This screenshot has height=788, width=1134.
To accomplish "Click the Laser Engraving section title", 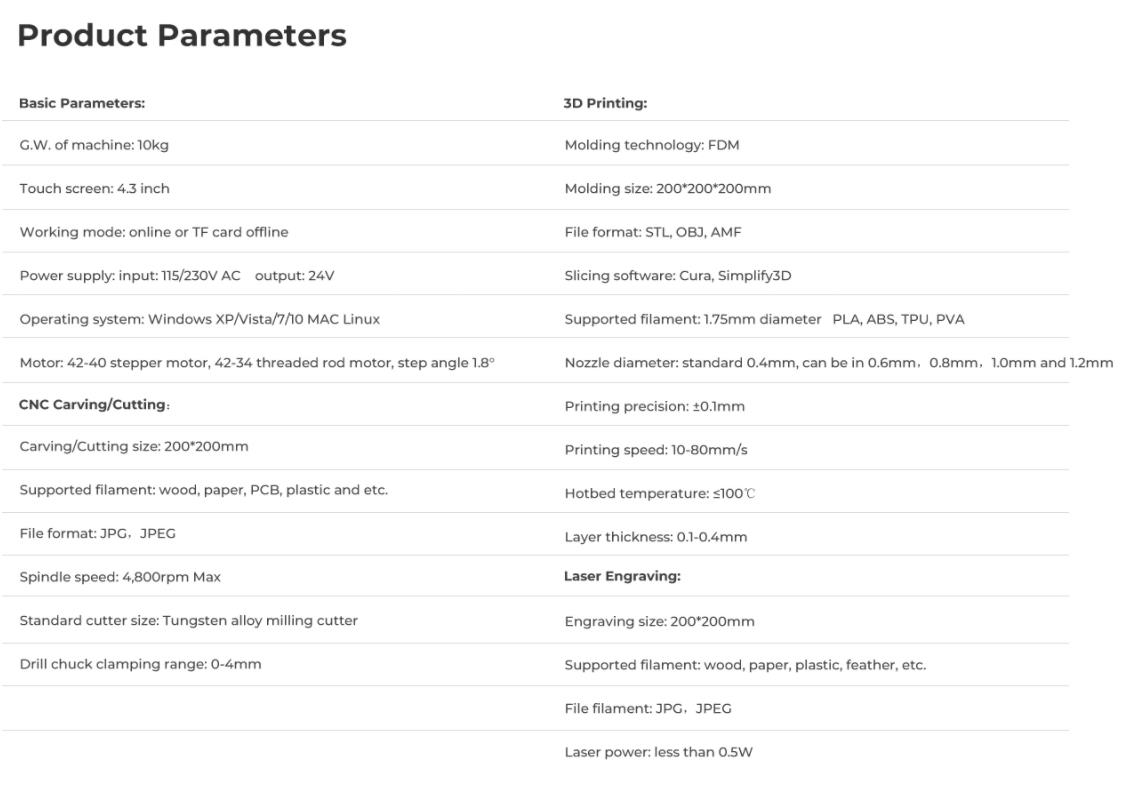I will coord(621,577).
